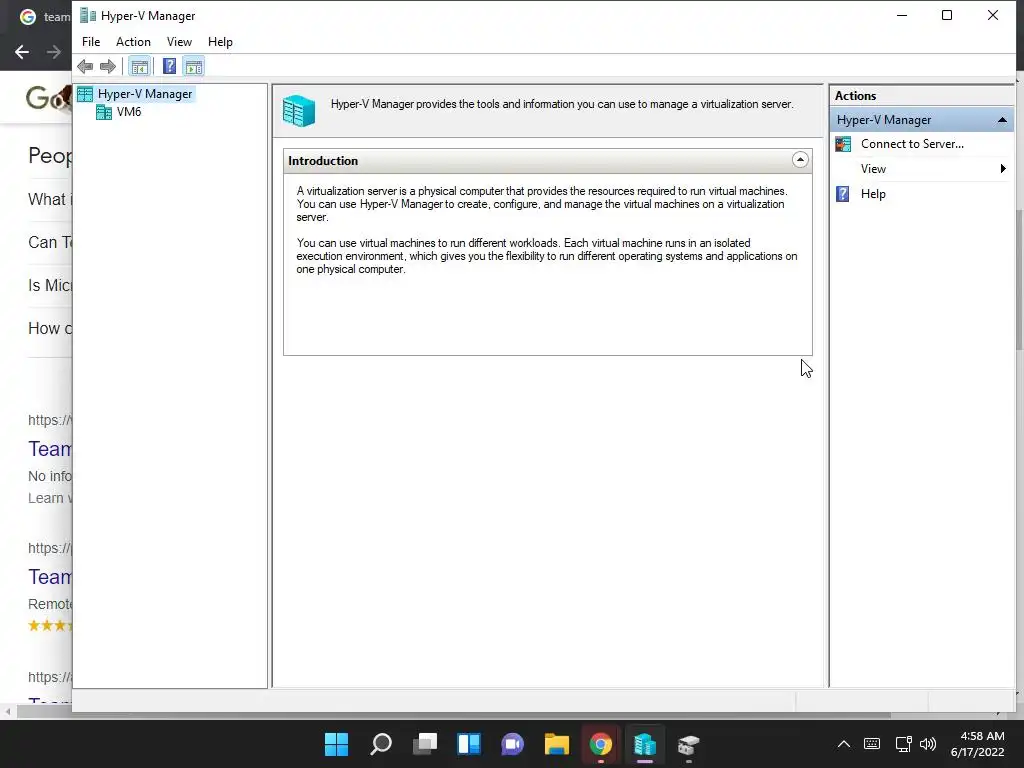Open File Explorer from the taskbar
This screenshot has width=1024, height=768.
tap(557, 744)
